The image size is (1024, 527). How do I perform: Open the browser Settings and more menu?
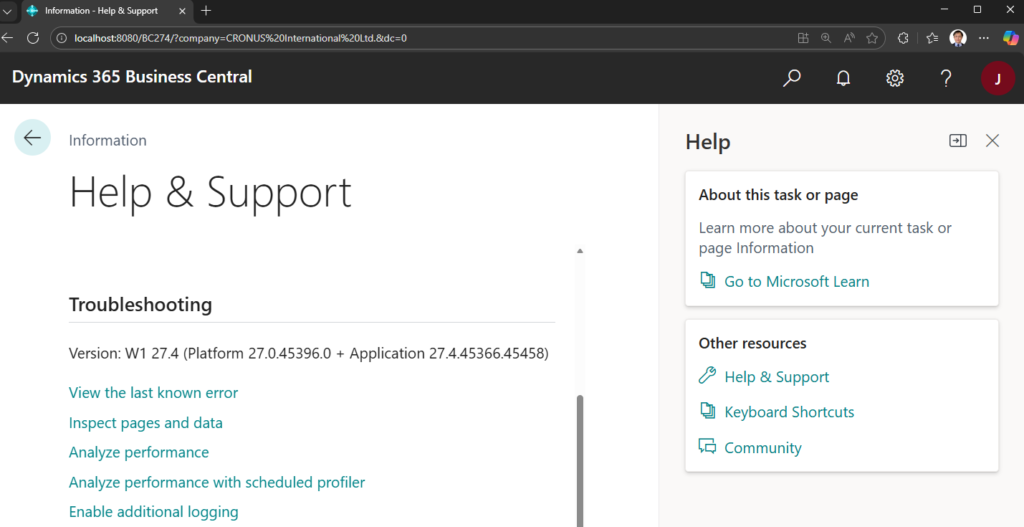pos(983,38)
